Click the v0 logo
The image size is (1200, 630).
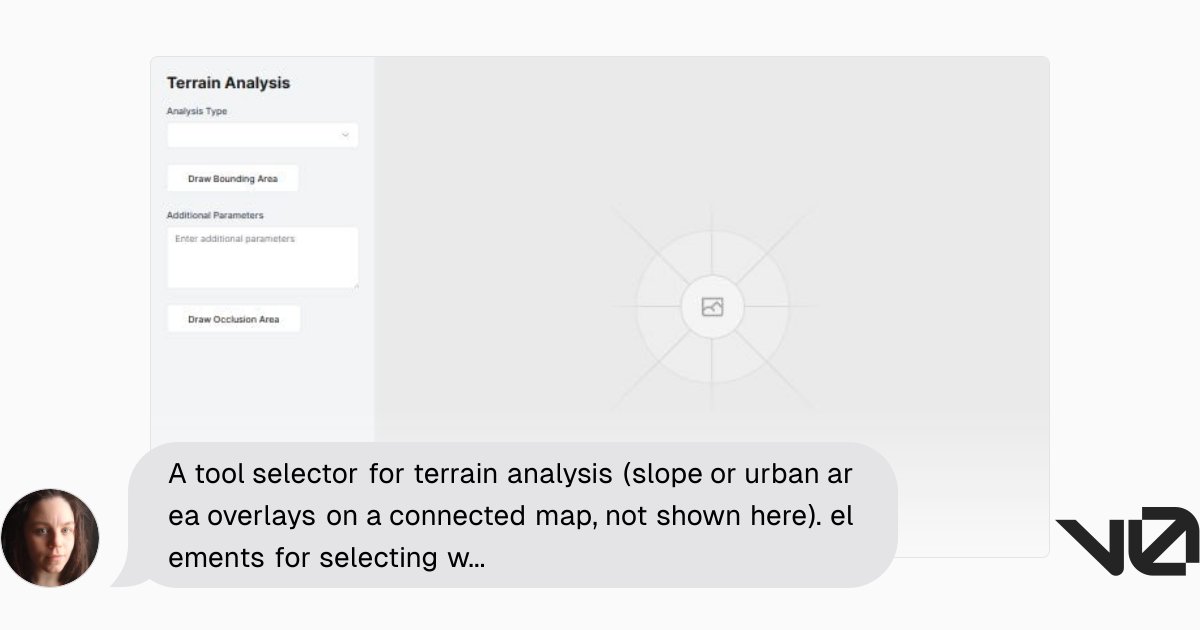[x=1127, y=541]
